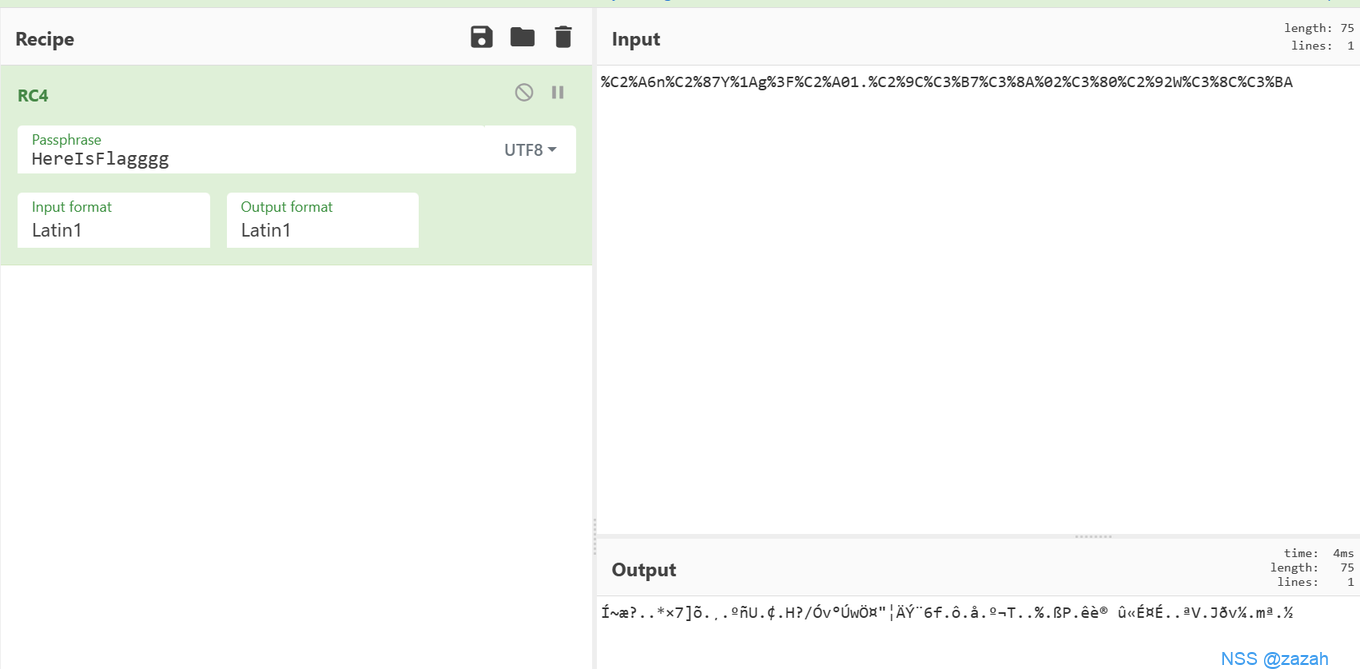The image size is (1360, 669).
Task: Open the Input format Latin1 selector
Action: pyautogui.click(x=114, y=220)
